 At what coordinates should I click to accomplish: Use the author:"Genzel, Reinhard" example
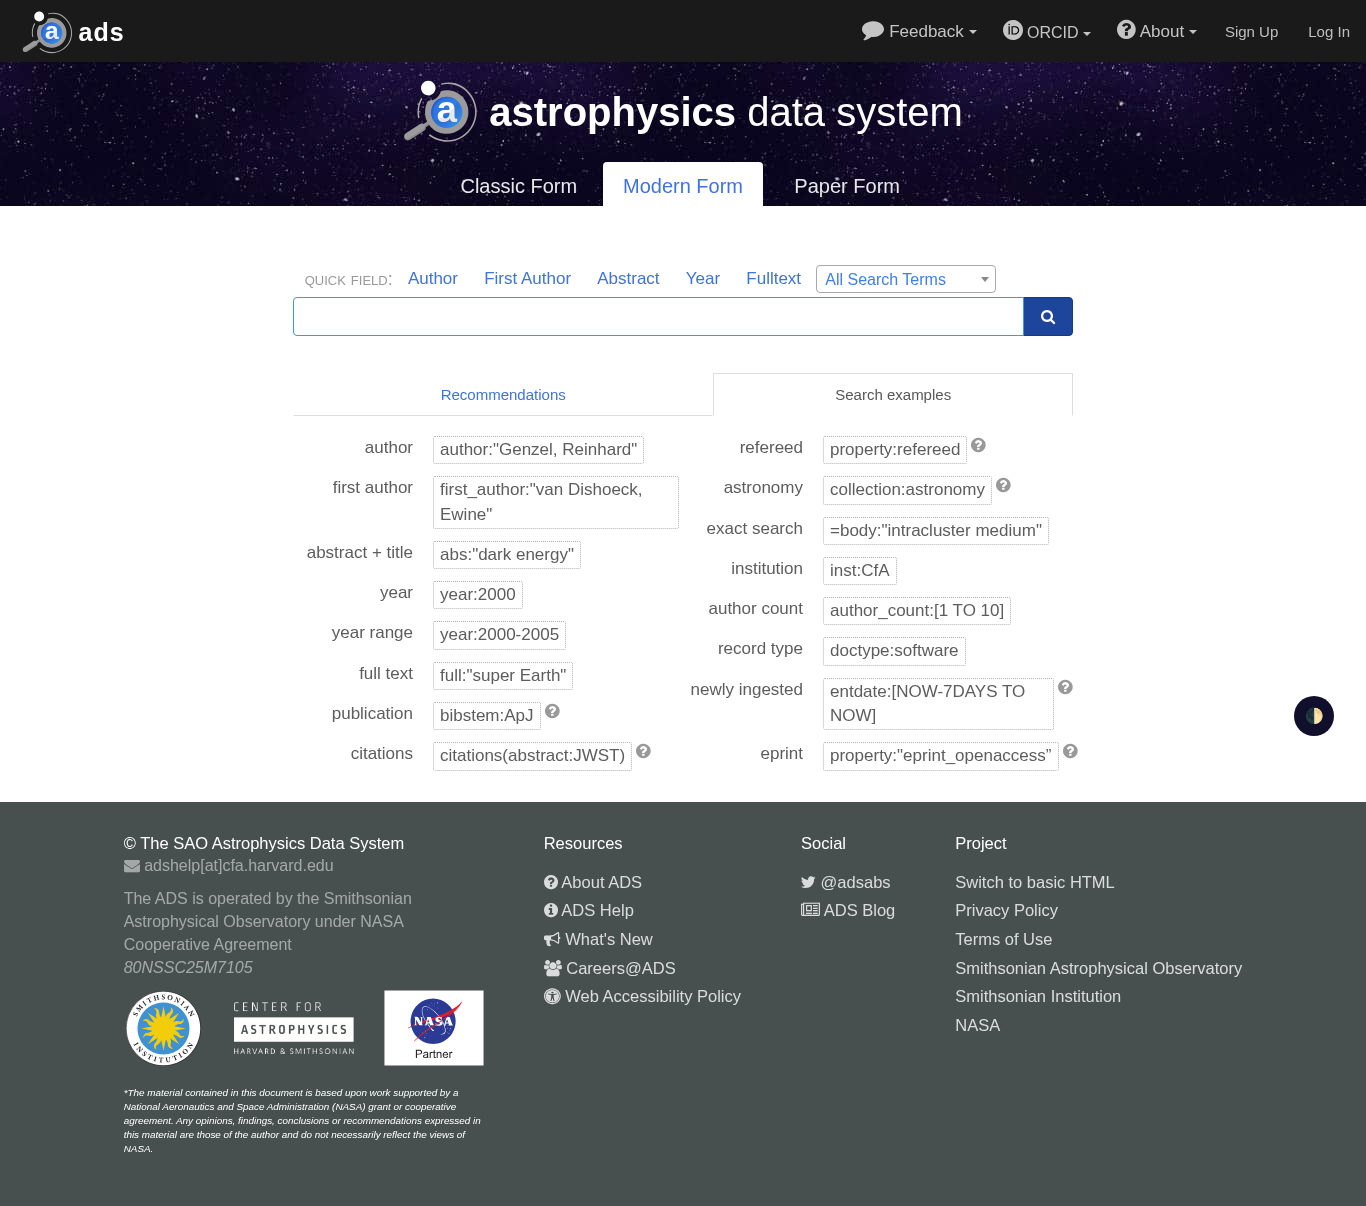point(538,450)
